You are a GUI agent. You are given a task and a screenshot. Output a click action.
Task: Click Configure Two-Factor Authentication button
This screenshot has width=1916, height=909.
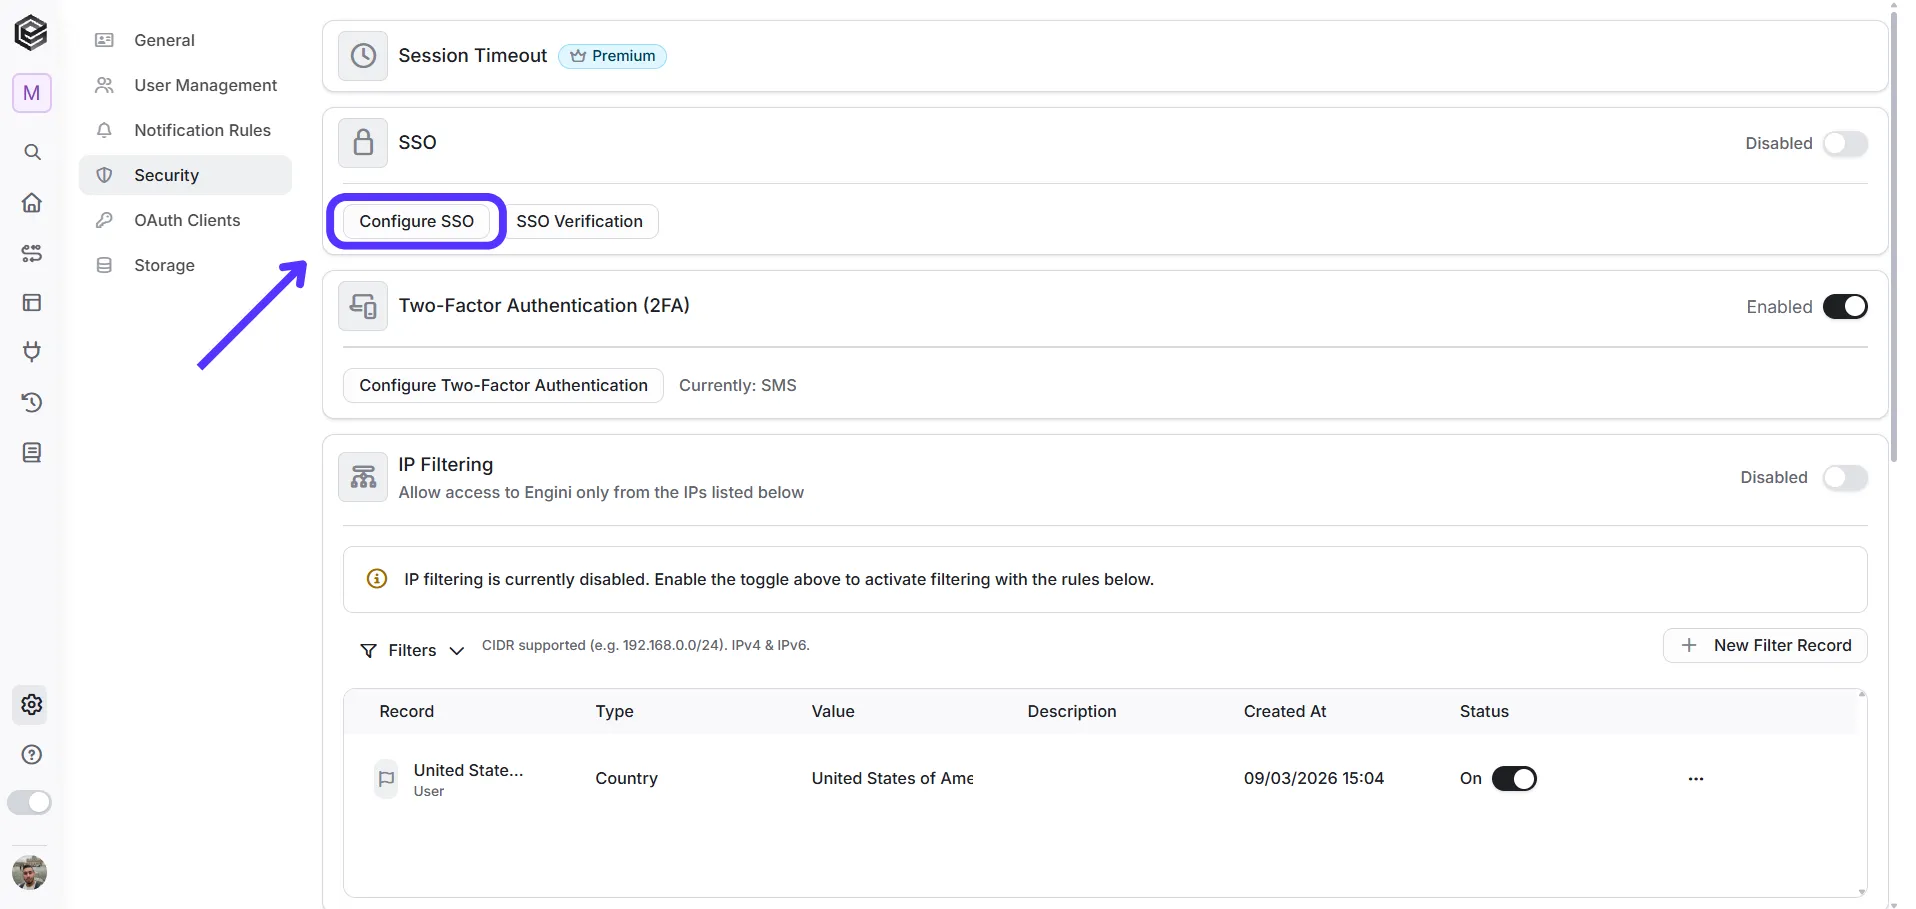[x=503, y=385]
